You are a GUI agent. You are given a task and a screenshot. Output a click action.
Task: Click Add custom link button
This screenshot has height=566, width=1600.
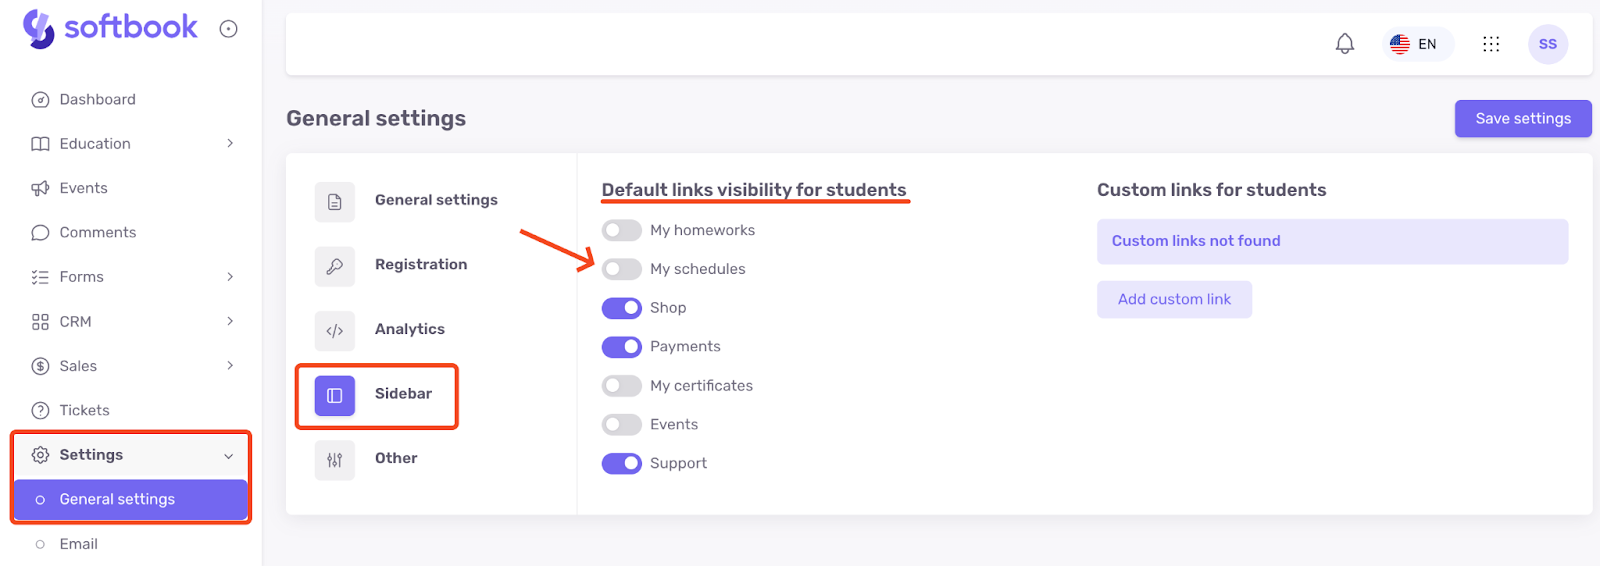1174,299
